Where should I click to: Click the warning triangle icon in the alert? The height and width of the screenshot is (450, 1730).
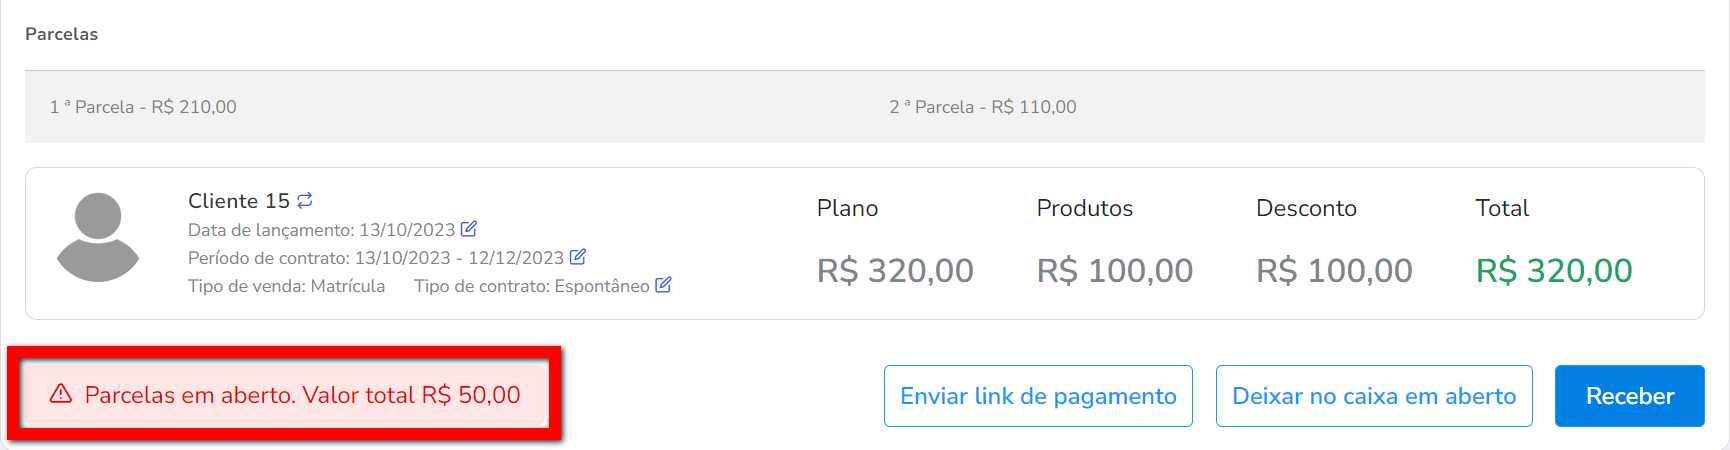pos(61,394)
